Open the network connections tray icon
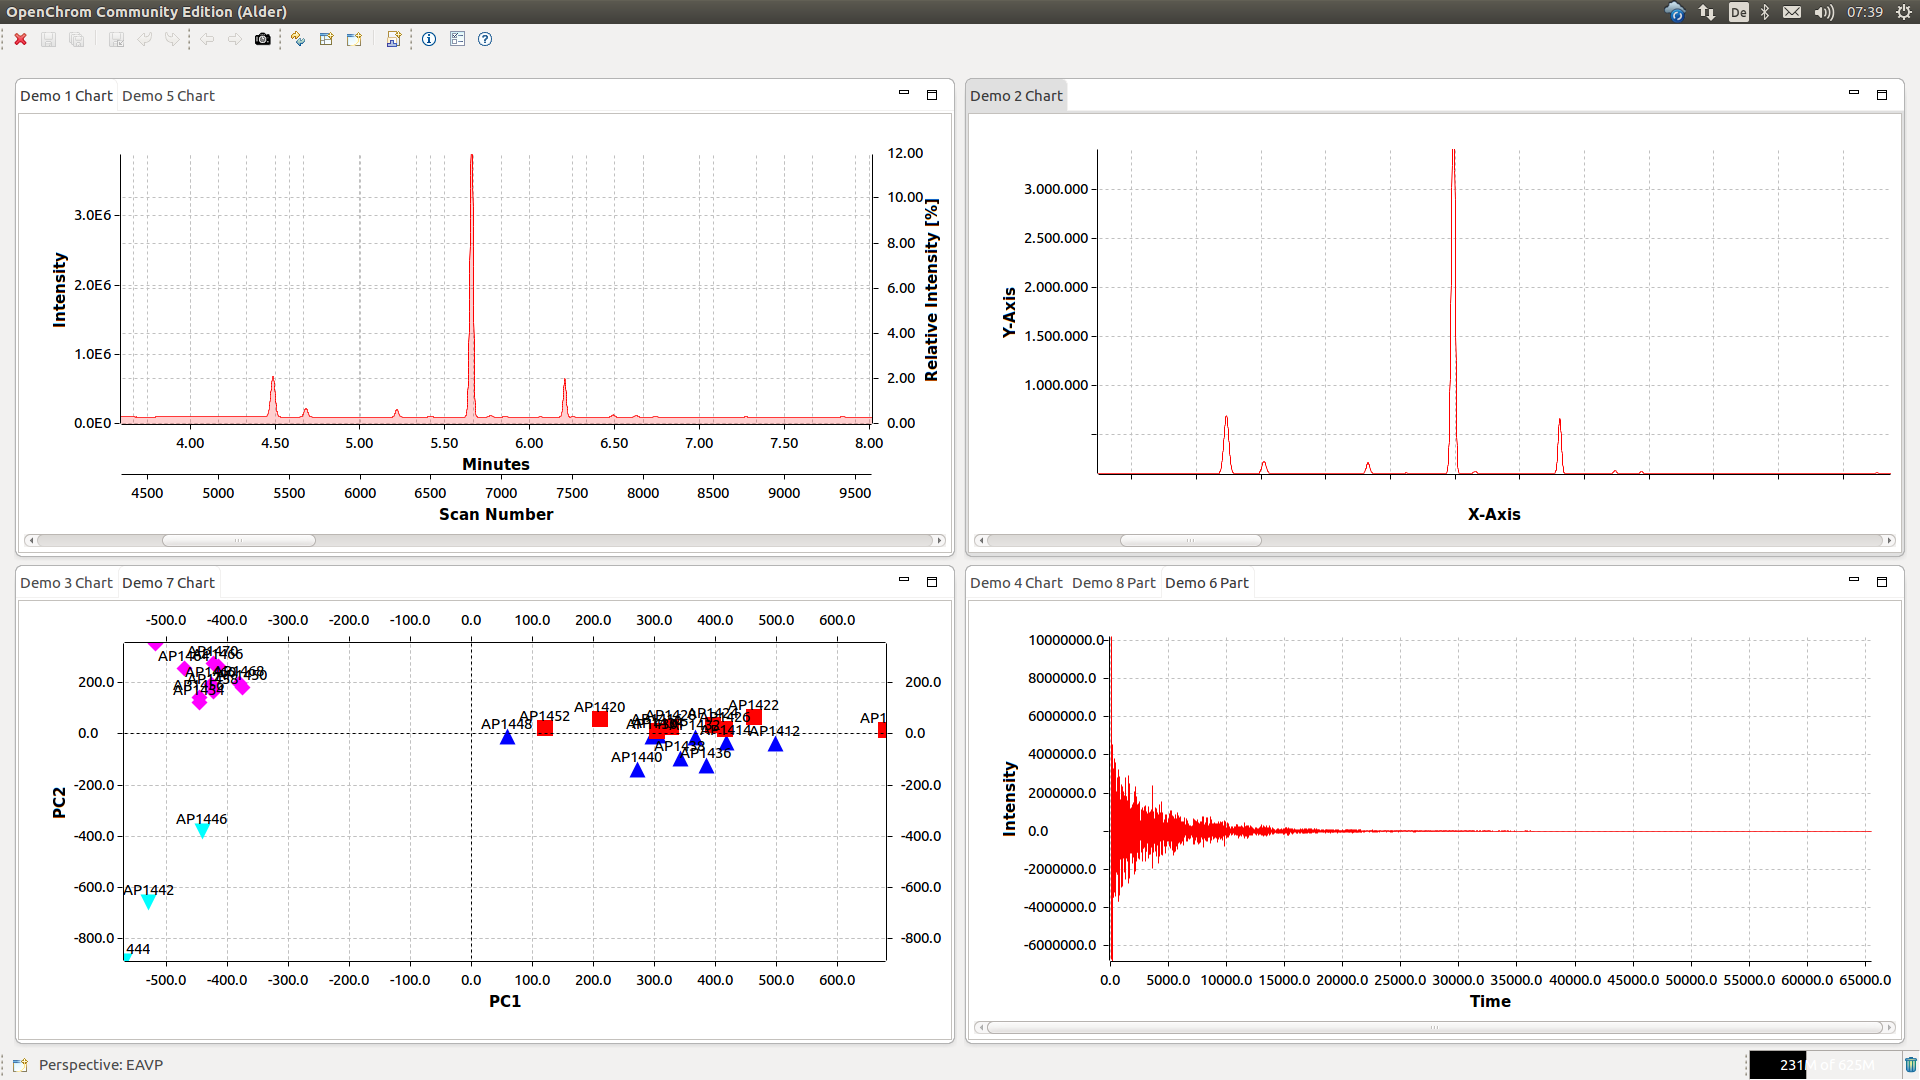The width and height of the screenshot is (1920, 1080). click(x=1707, y=12)
